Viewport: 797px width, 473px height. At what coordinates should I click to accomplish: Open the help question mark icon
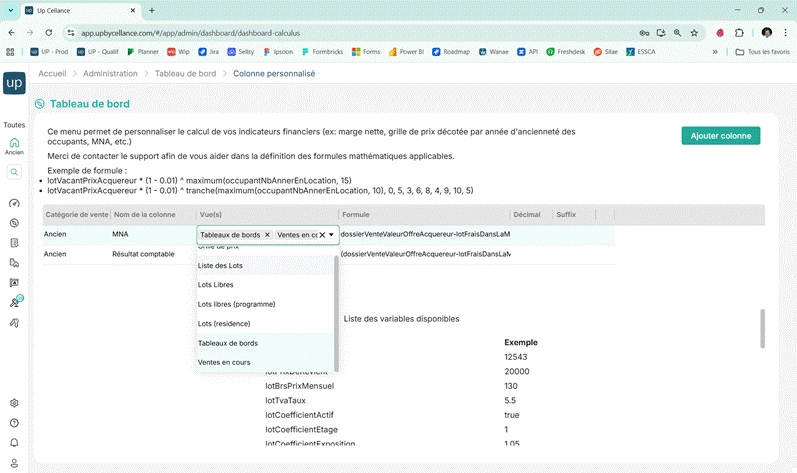click(14, 423)
